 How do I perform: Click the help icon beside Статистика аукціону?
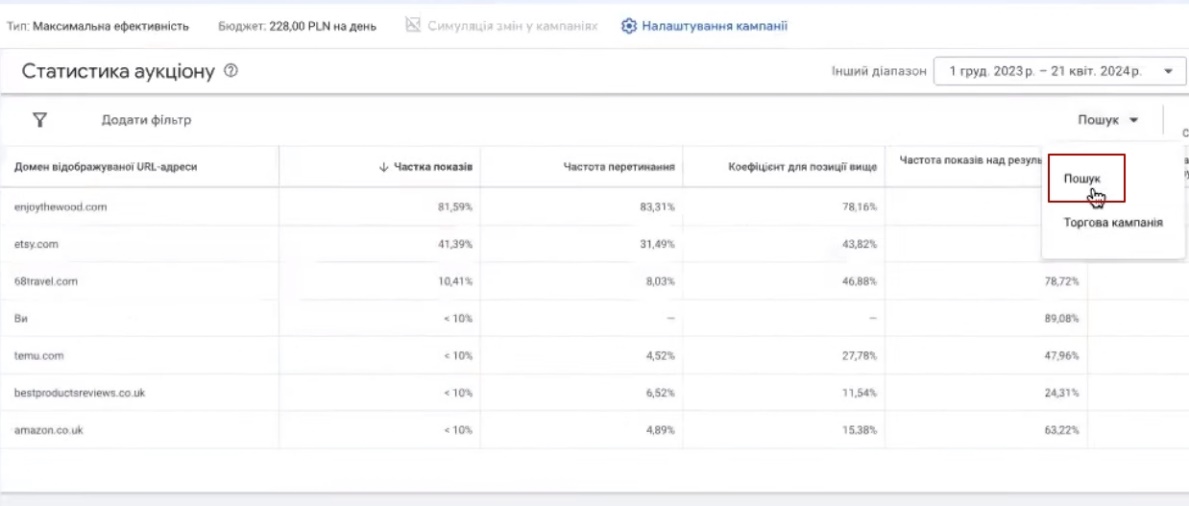click(x=231, y=72)
